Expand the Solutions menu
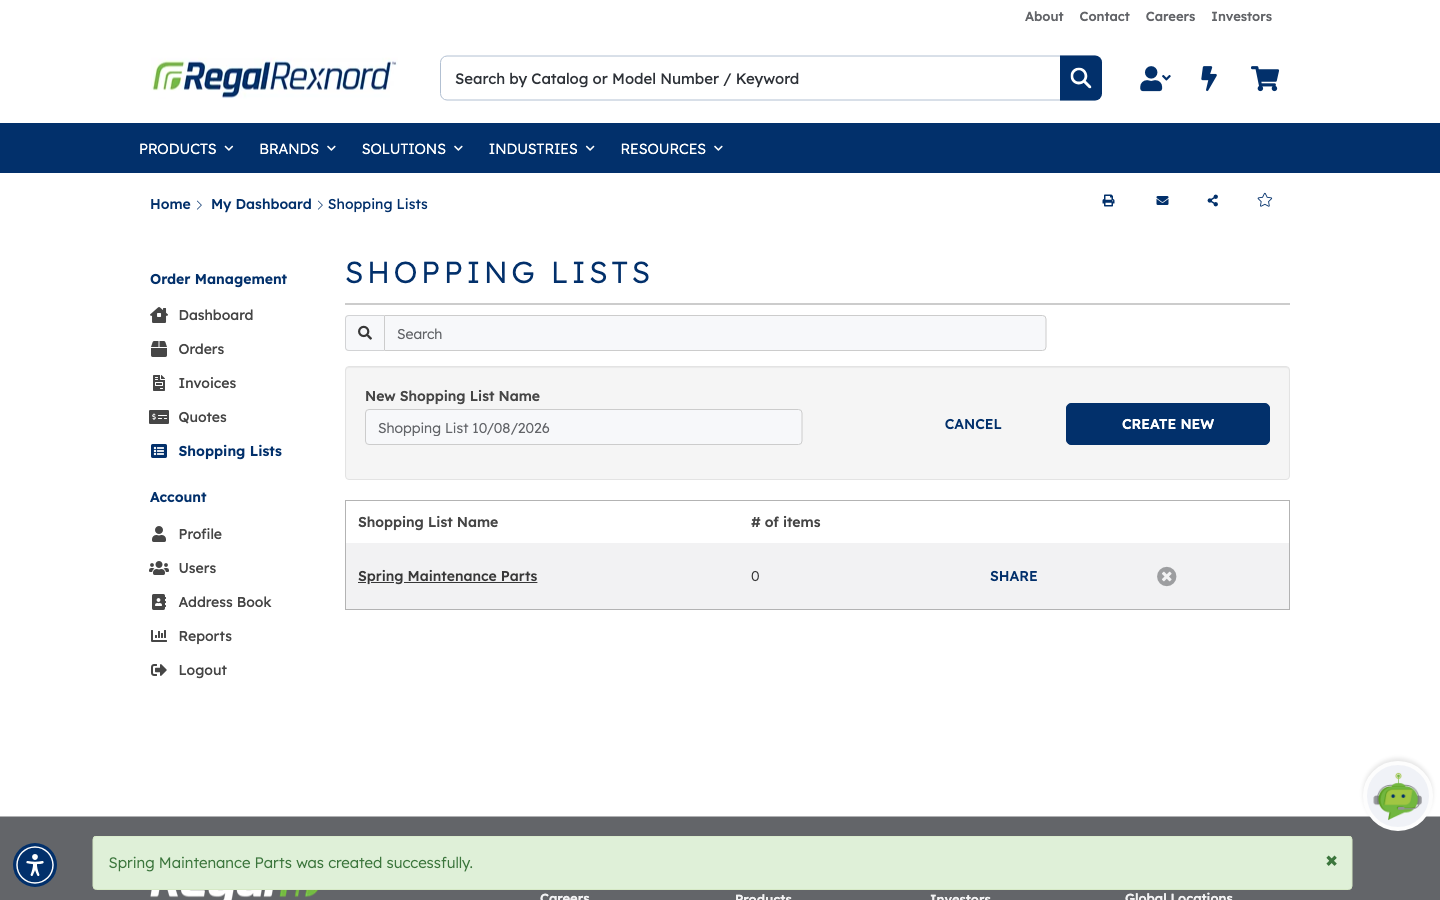 pos(412,148)
